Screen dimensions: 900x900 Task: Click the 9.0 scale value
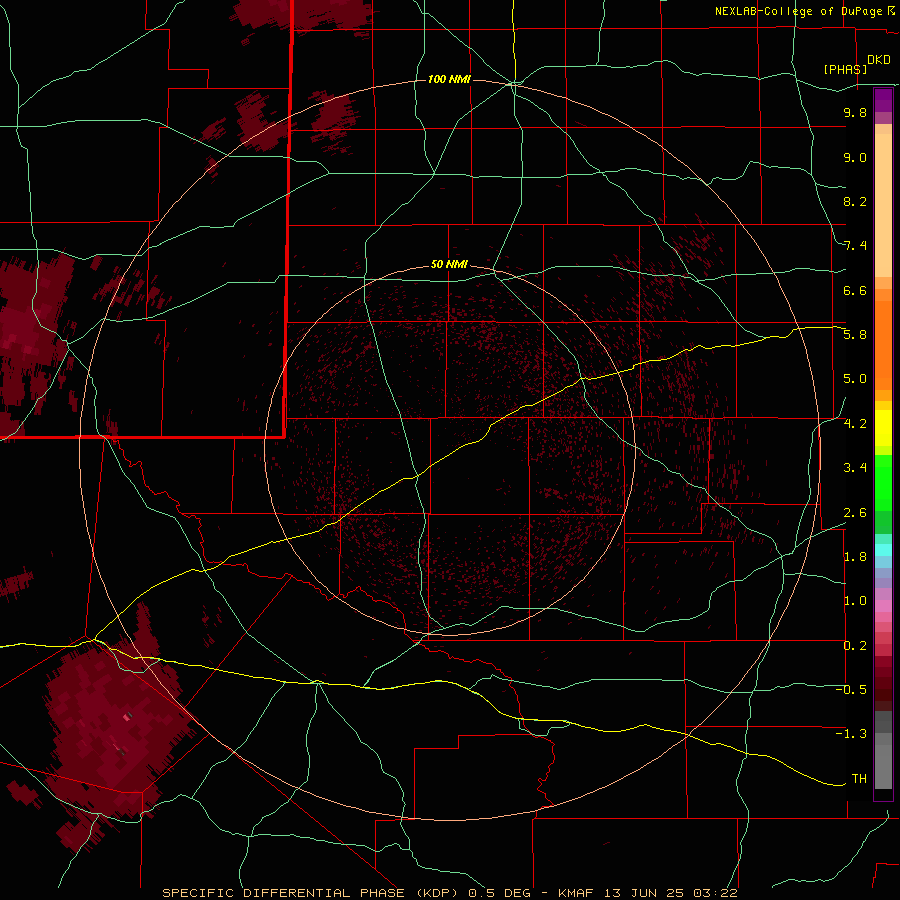pos(855,157)
